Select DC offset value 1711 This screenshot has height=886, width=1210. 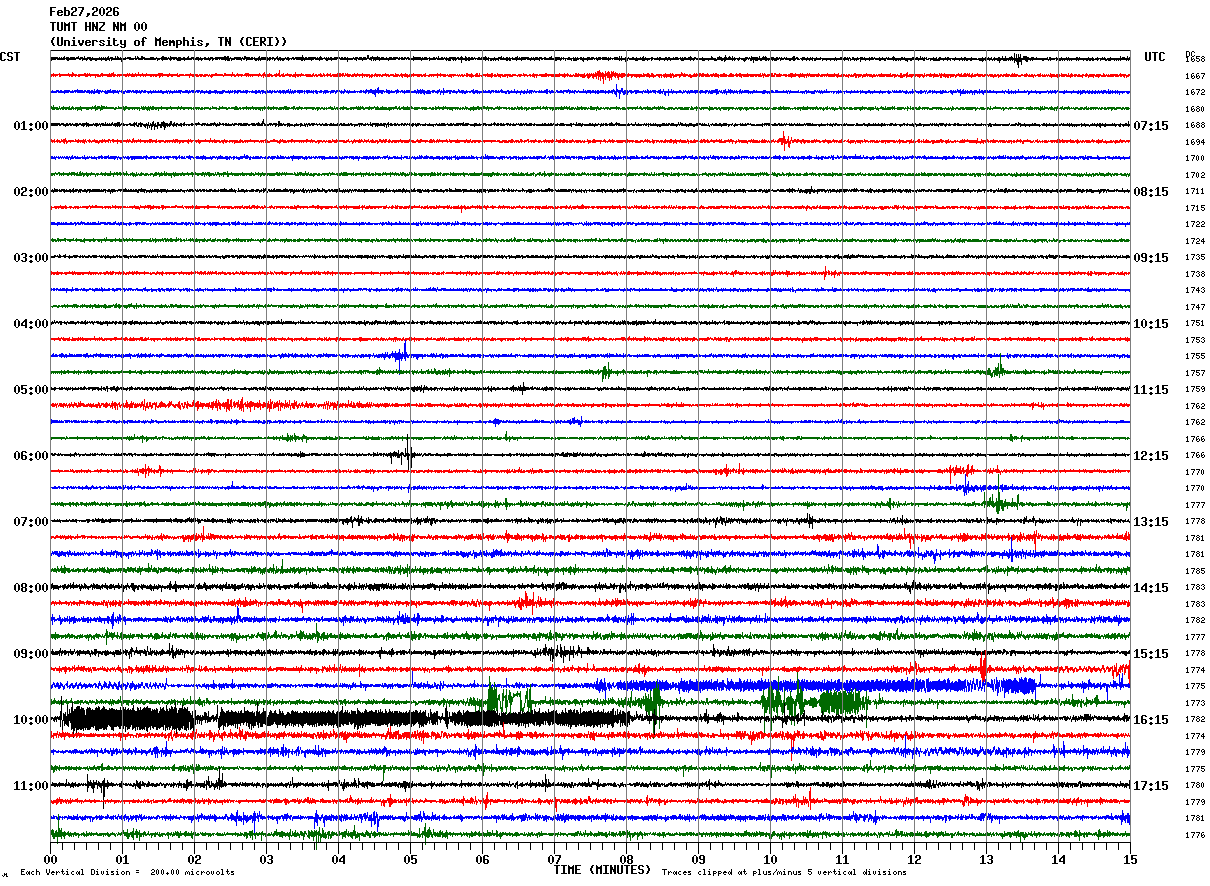pos(1195,191)
